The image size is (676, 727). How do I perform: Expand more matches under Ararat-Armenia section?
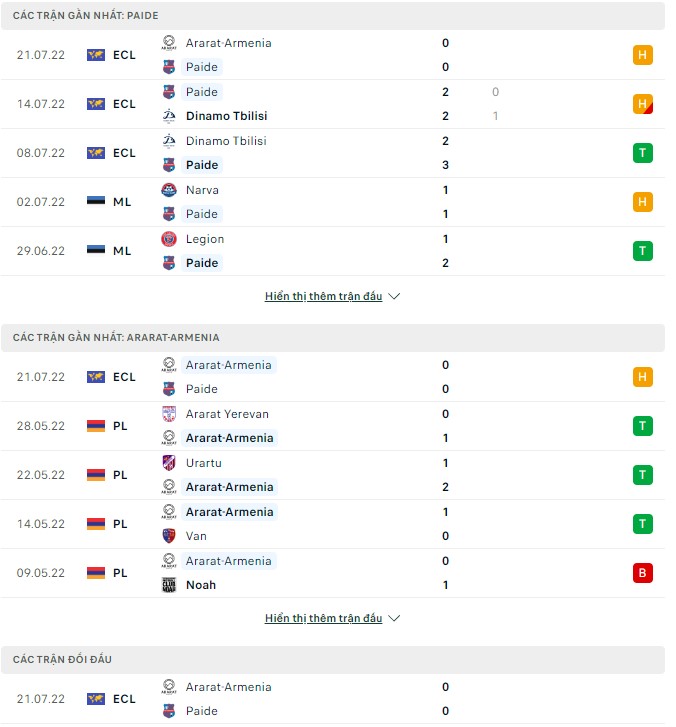click(x=323, y=619)
